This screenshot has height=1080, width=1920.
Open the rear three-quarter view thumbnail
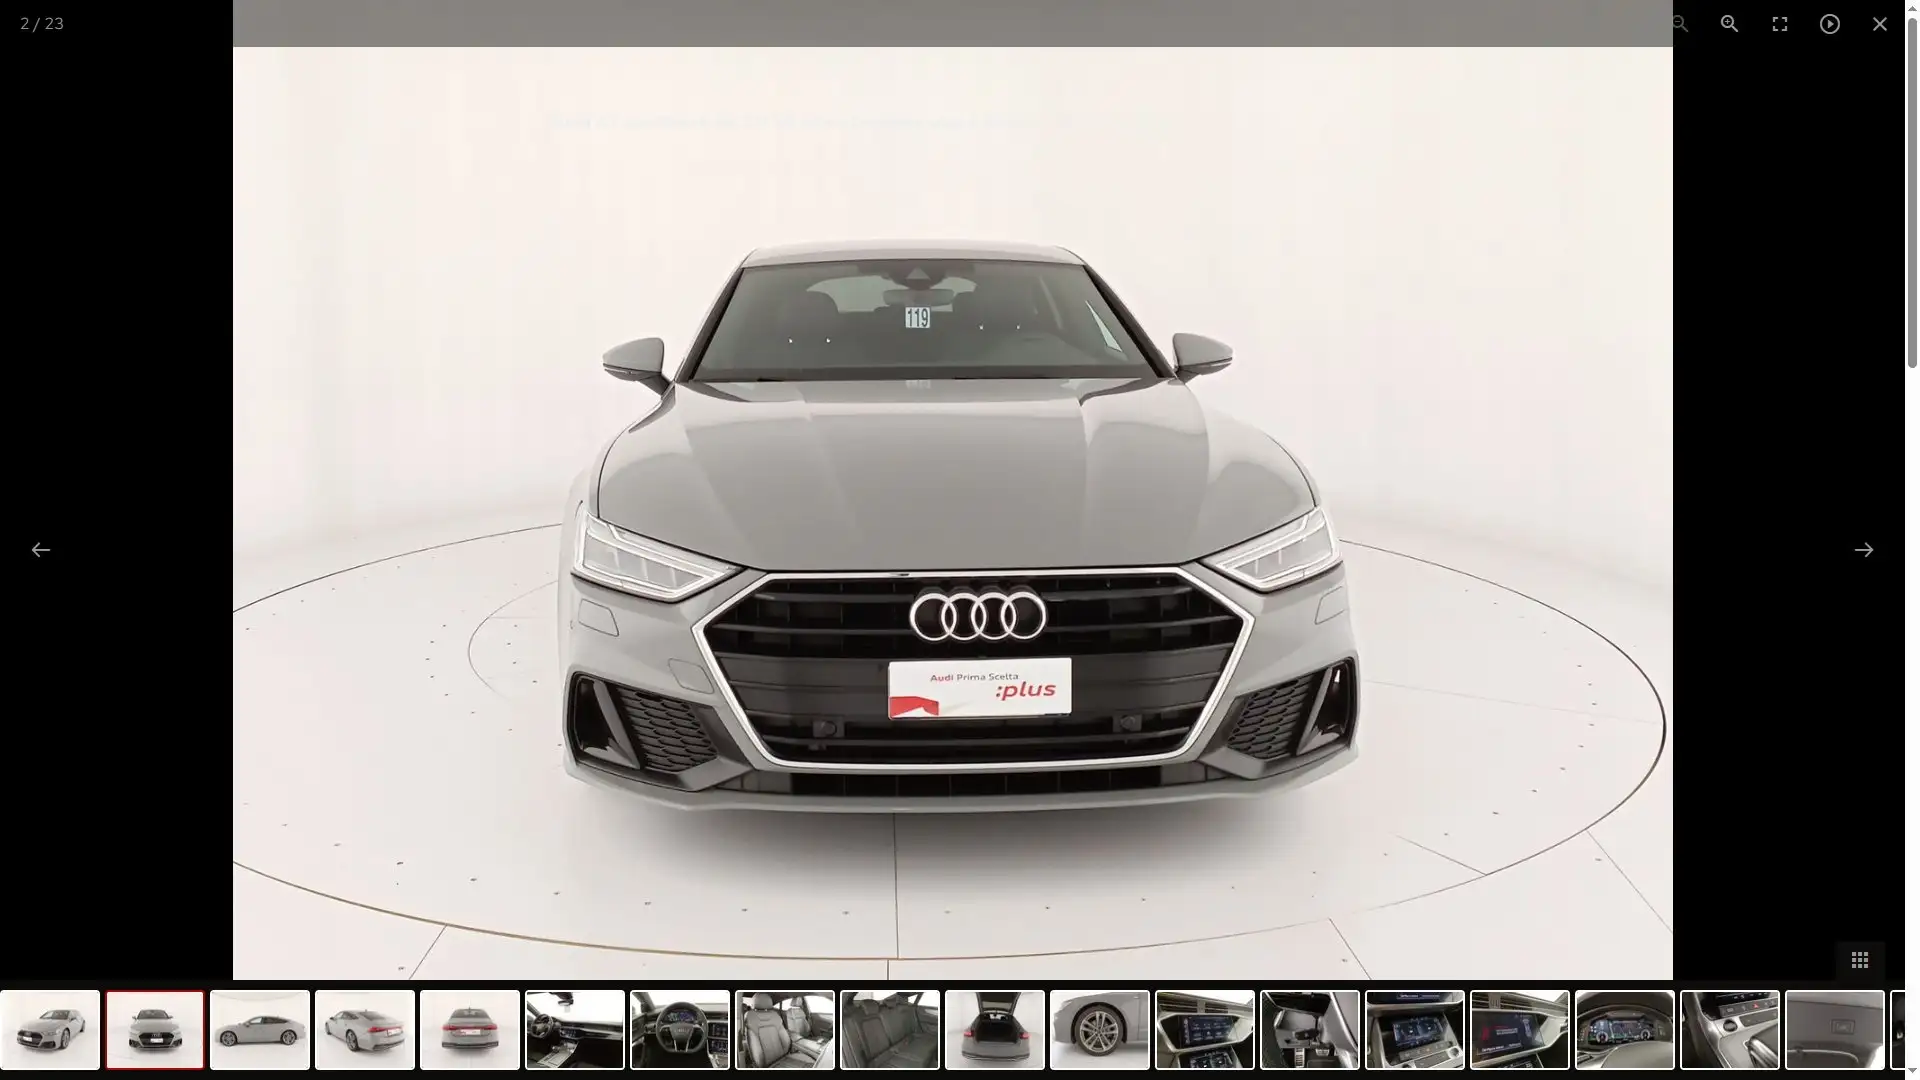(365, 1030)
